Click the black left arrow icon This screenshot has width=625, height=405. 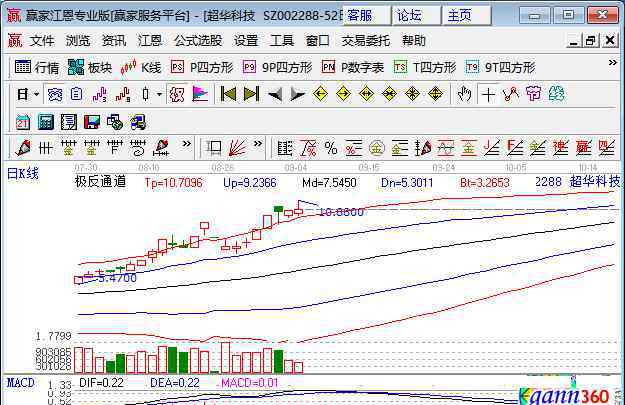pos(275,95)
